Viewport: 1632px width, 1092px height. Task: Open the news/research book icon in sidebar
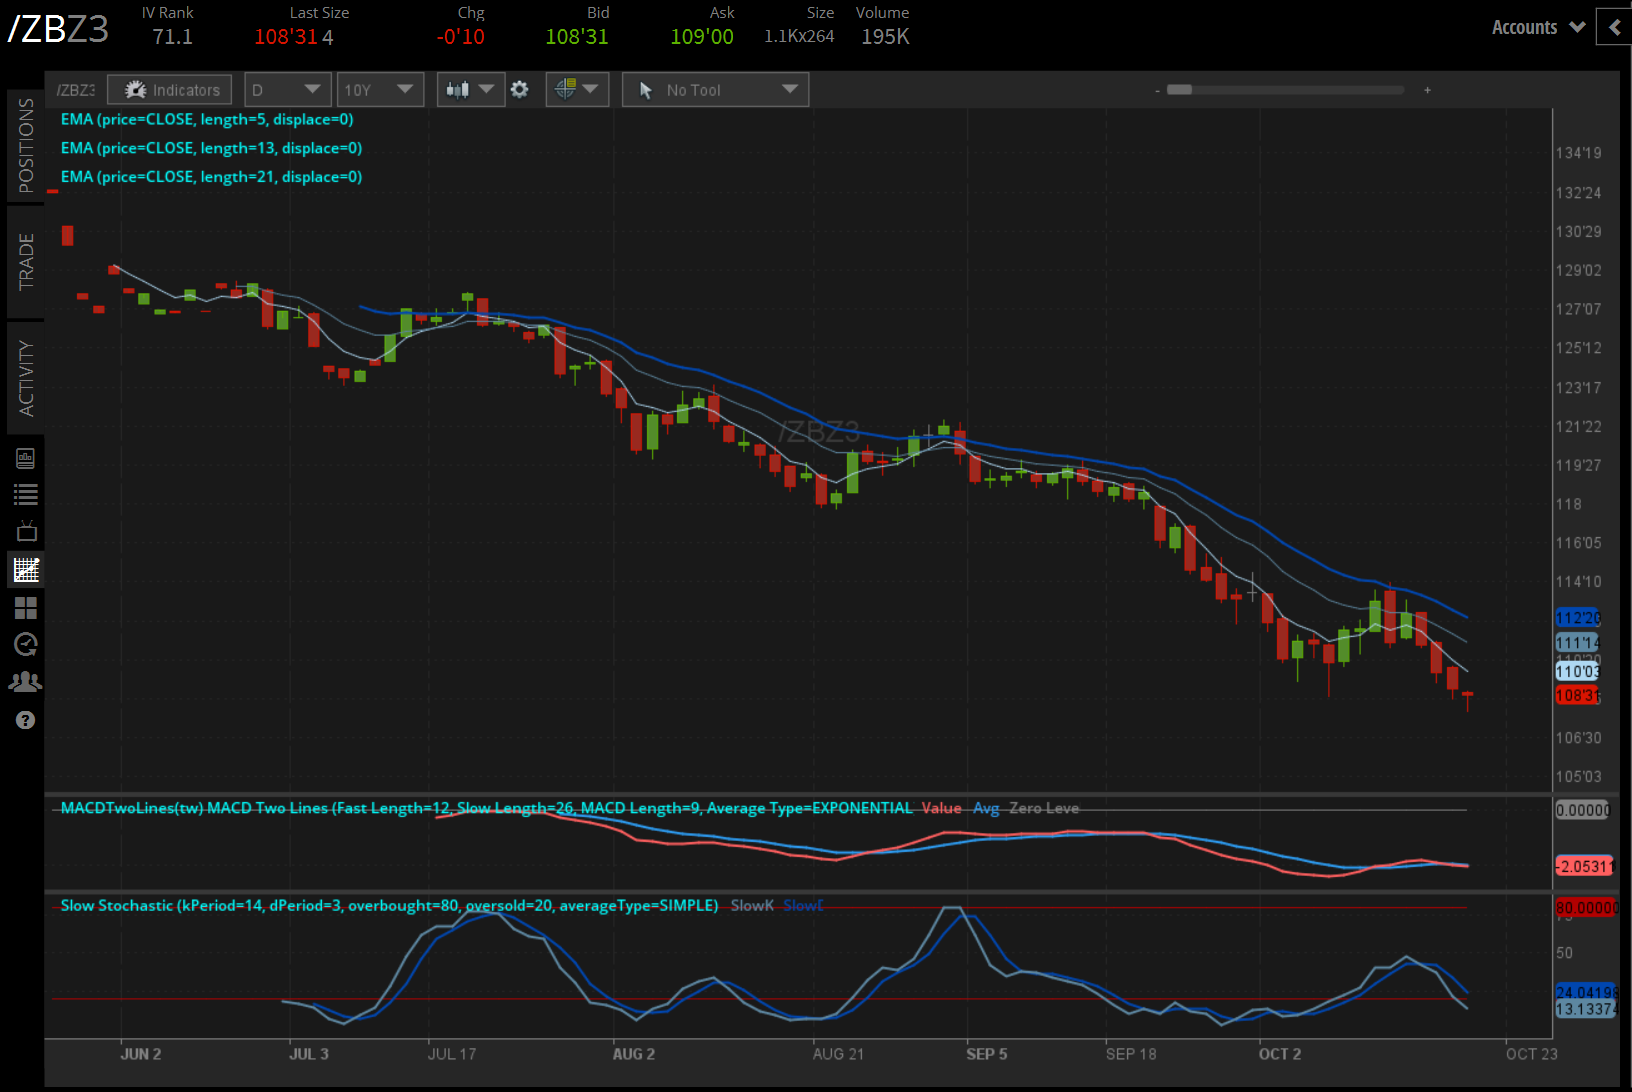[x=26, y=458]
